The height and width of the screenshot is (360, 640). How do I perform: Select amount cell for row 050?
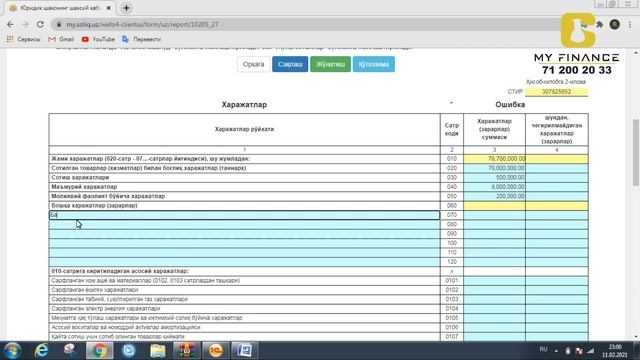click(494, 196)
